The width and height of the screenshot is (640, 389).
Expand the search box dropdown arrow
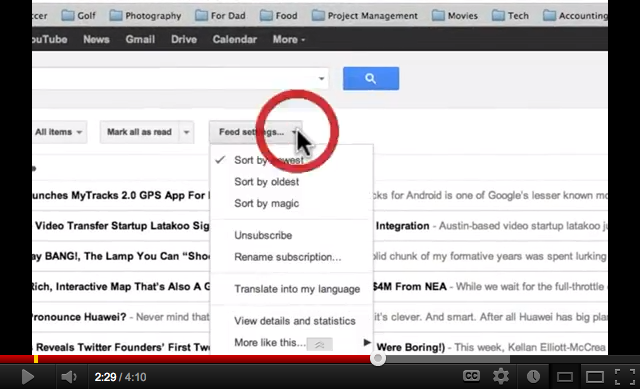322,78
